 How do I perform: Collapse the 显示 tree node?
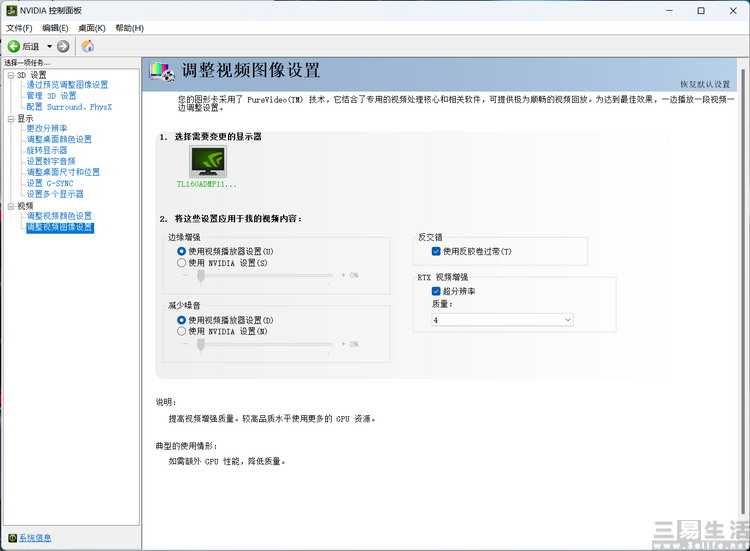pos(11,119)
